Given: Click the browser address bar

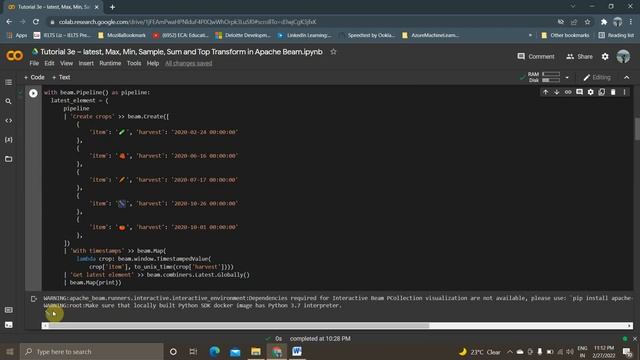Looking at the screenshot, I should [x=302, y=22].
